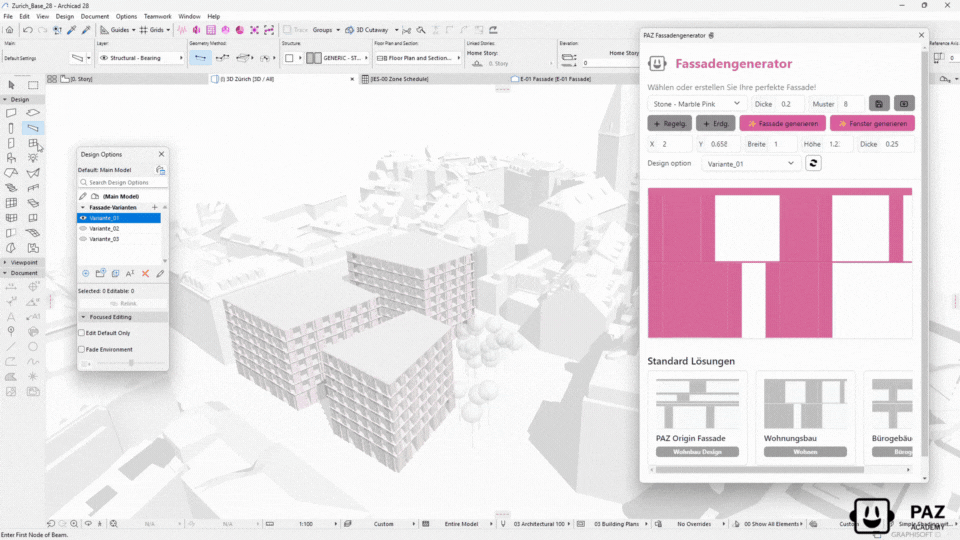The width and height of the screenshot is (960, 540).
Task: Click the + Regelg. button
Action: click(x=670, y=124)
